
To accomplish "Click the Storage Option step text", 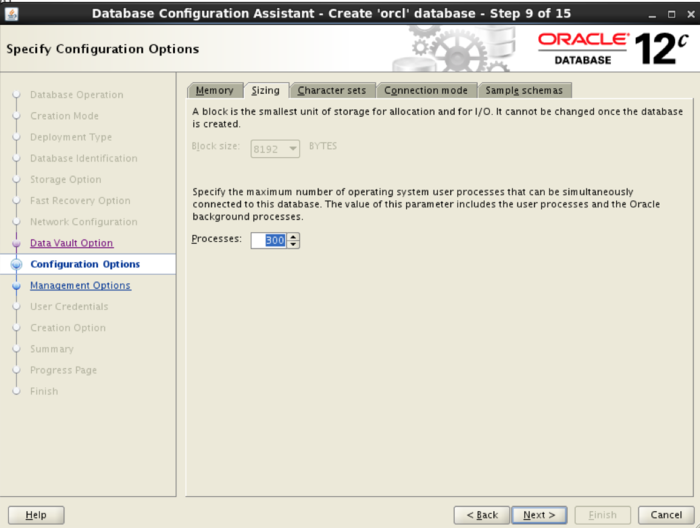I will point(66,179).
